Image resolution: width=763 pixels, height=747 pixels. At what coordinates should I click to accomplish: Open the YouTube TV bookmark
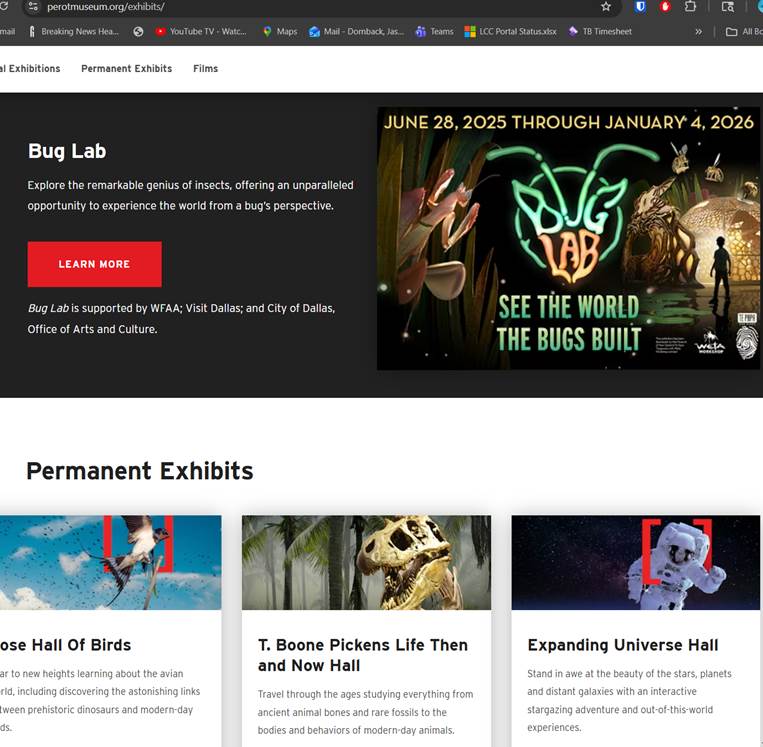point(201,32)
